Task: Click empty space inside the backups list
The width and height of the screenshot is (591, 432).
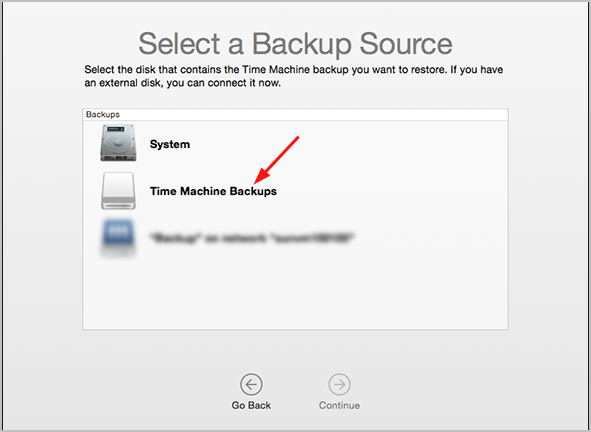Action: (295, 294)
